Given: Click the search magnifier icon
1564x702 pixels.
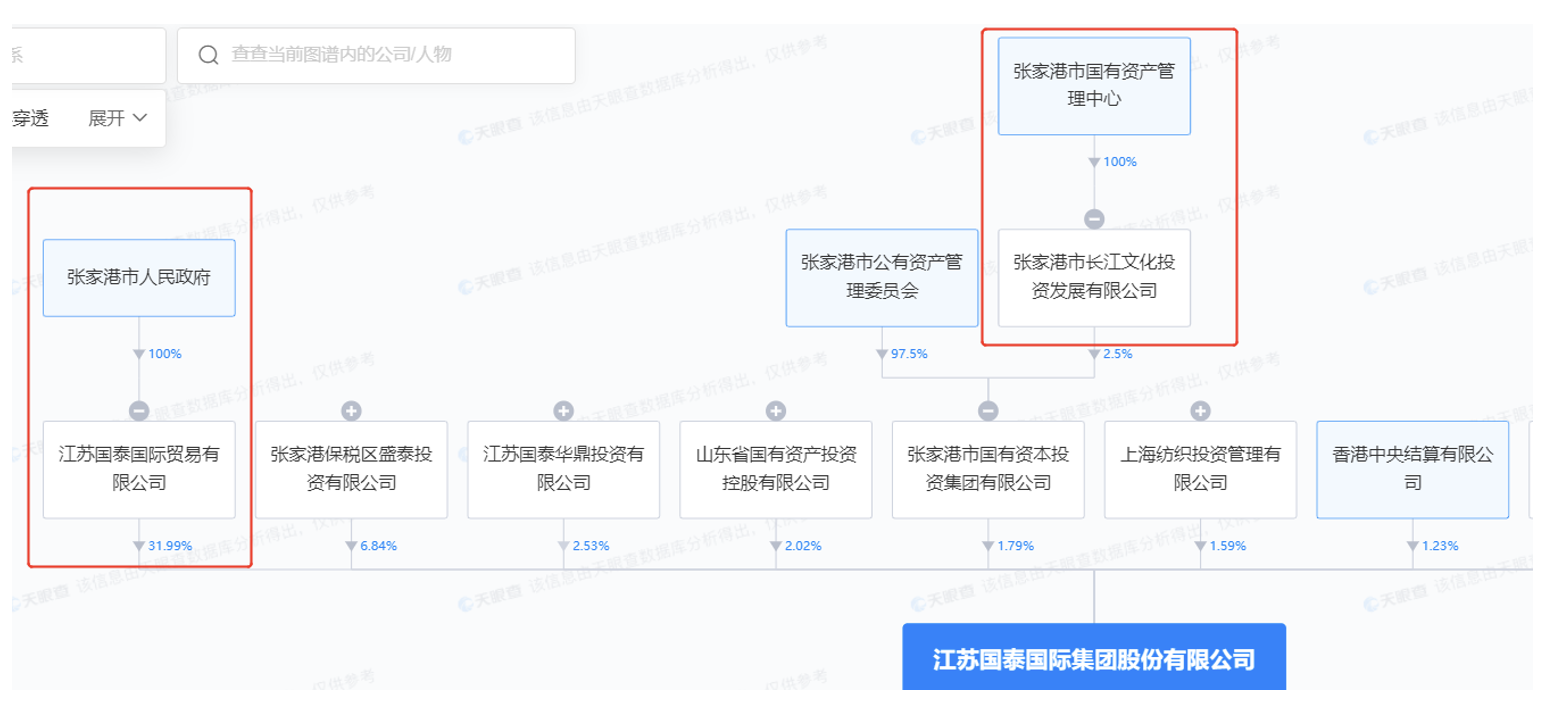Looking at the screenshot, I should coord(208,55).
